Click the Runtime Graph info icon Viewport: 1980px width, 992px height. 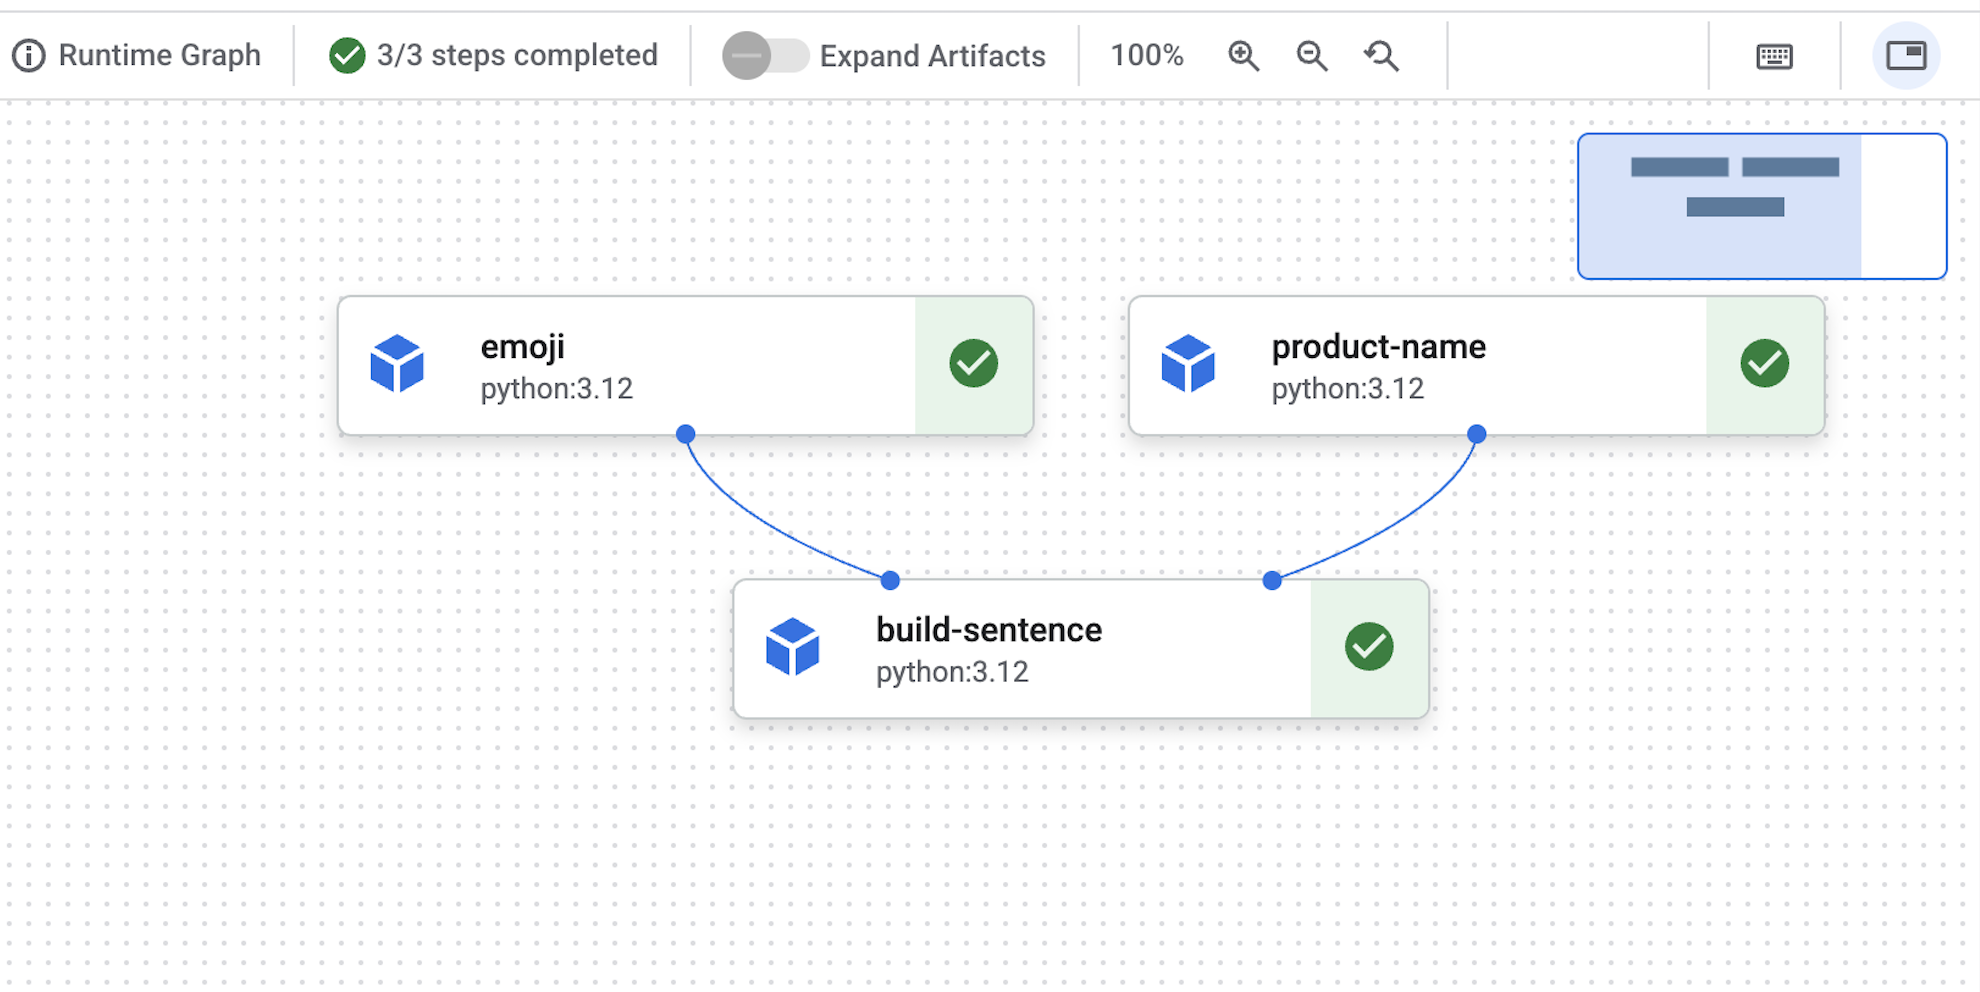click(x=29, y=55)
